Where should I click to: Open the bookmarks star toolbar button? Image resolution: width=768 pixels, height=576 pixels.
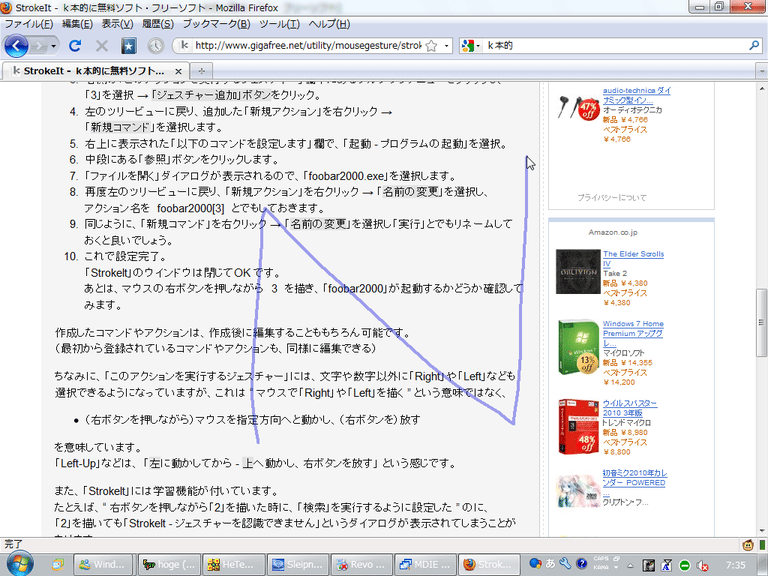128,46
